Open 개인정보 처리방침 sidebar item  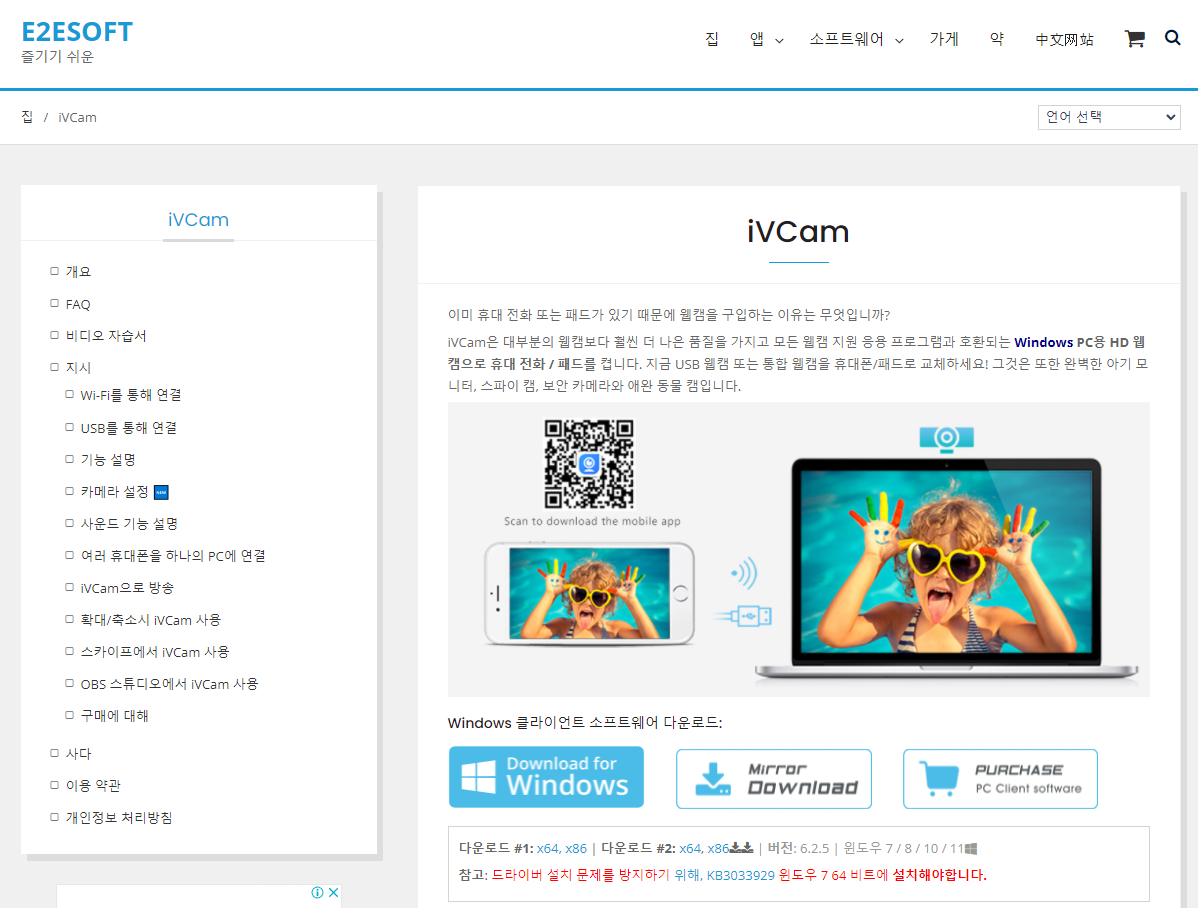118,819
